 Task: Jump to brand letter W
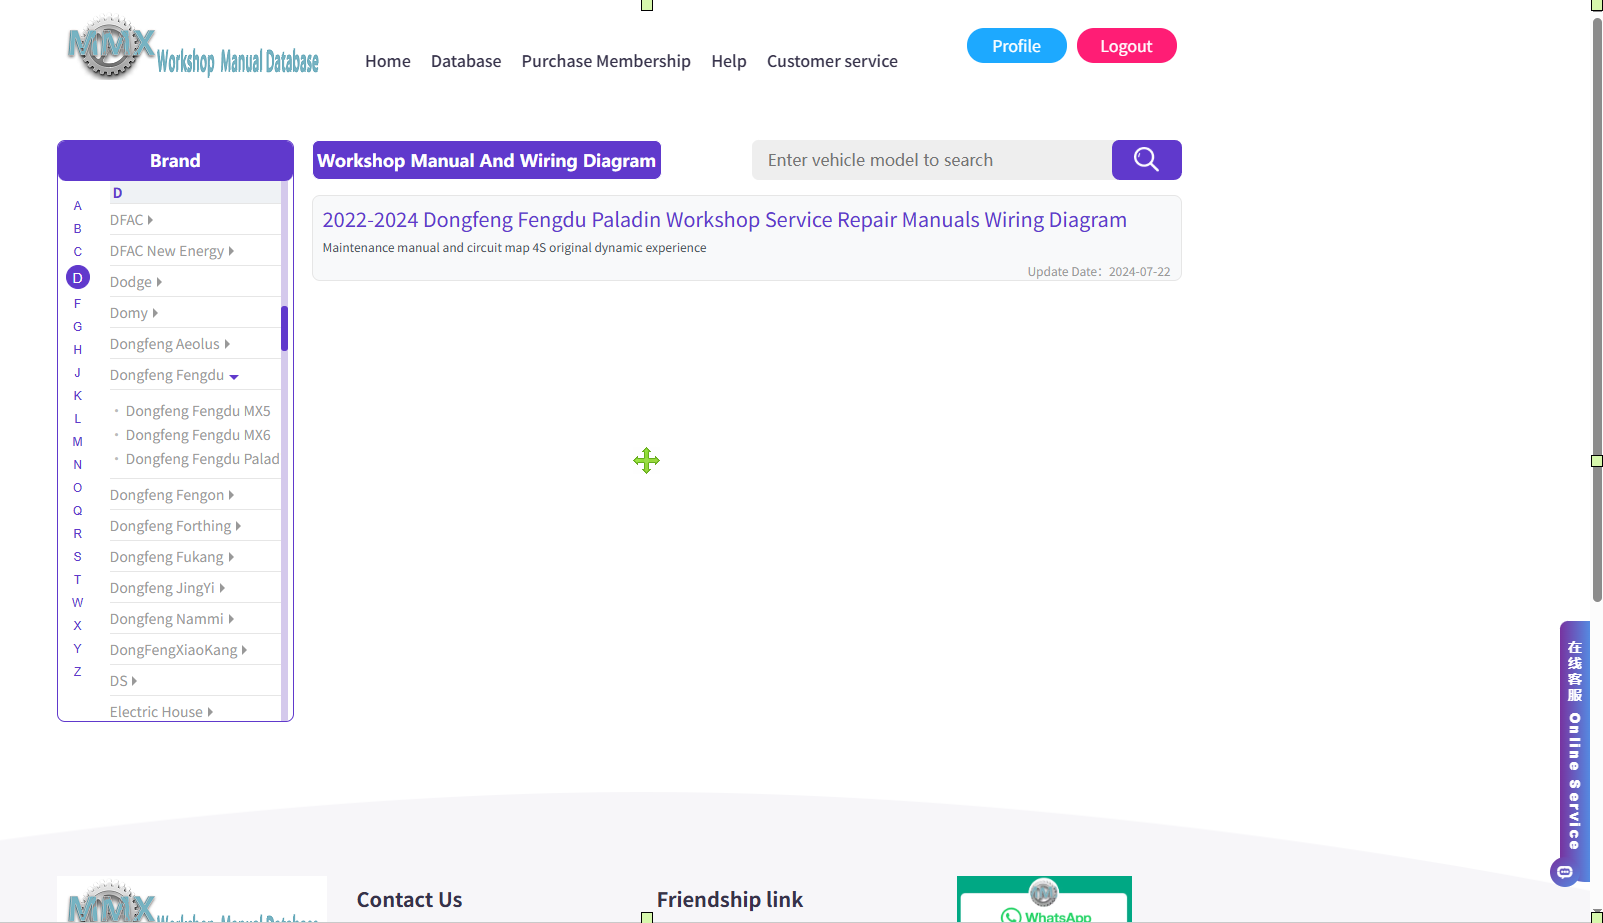(x=78, y=603)
